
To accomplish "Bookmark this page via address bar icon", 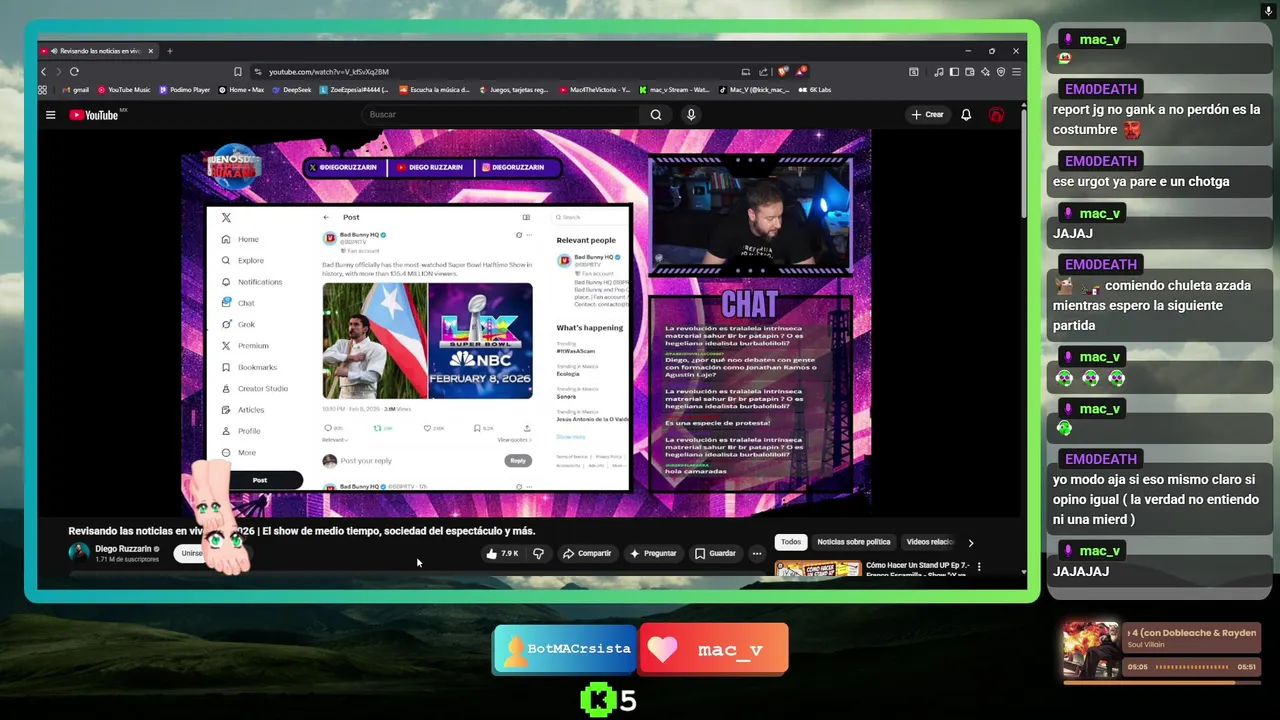I will [238, 72].
